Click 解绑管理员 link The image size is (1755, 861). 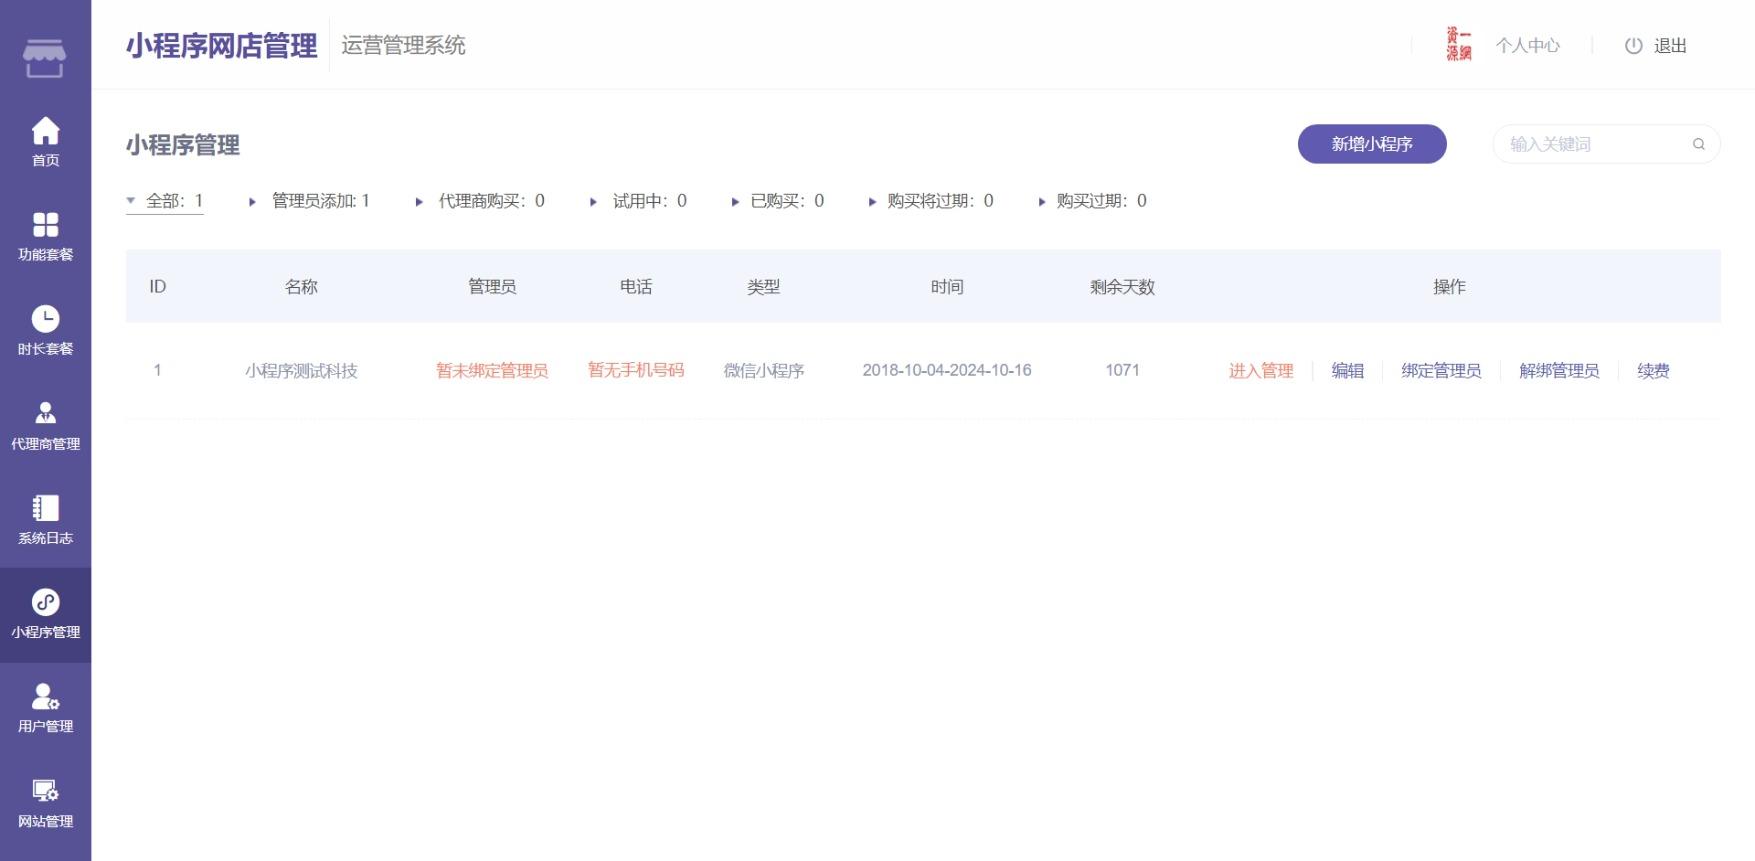(x=1559, y=371)
